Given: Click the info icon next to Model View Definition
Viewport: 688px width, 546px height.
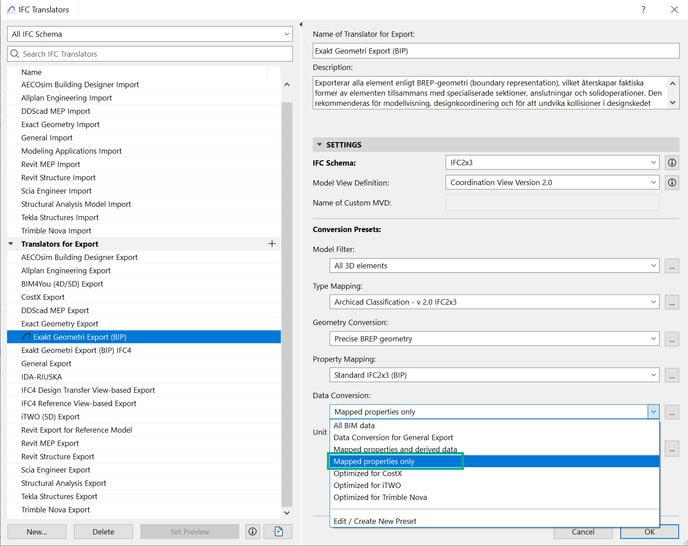Looking at the screenshot, I should (x=672, y=183).
